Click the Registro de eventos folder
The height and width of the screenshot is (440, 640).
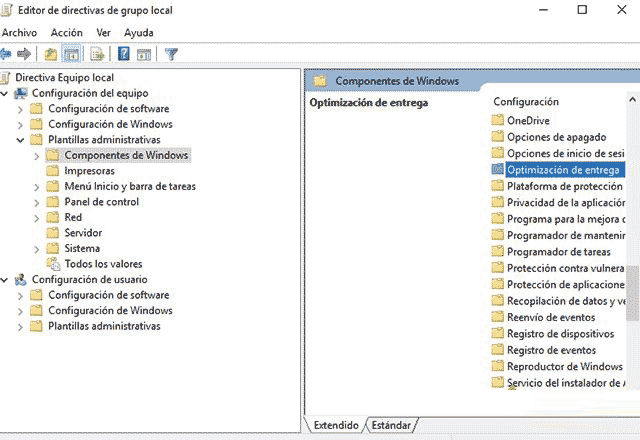point(550,350)
